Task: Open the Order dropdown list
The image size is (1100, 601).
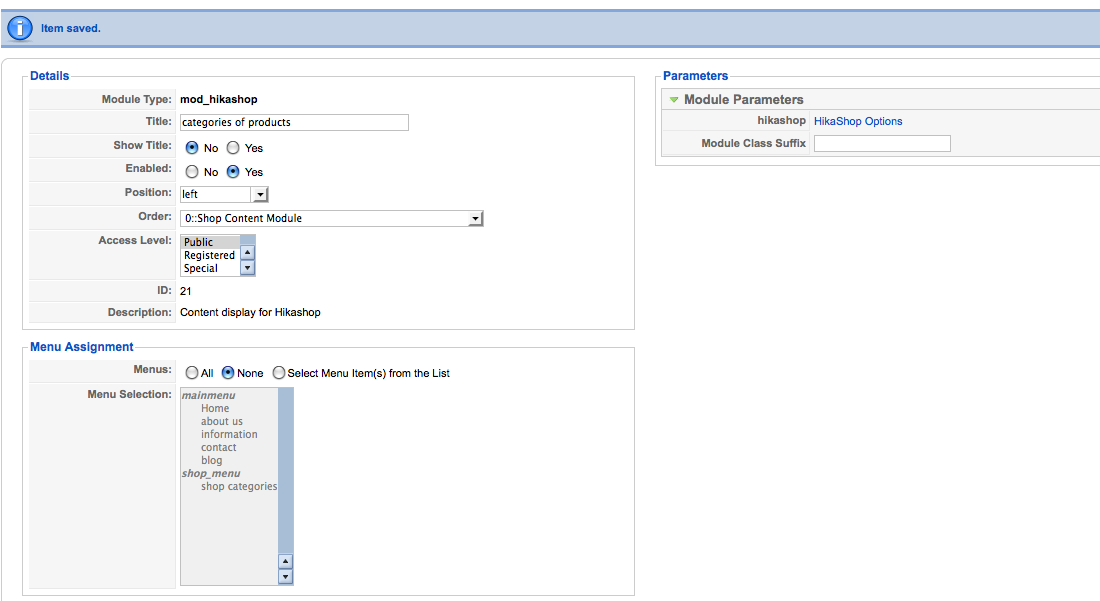Action: coord(476,218)
